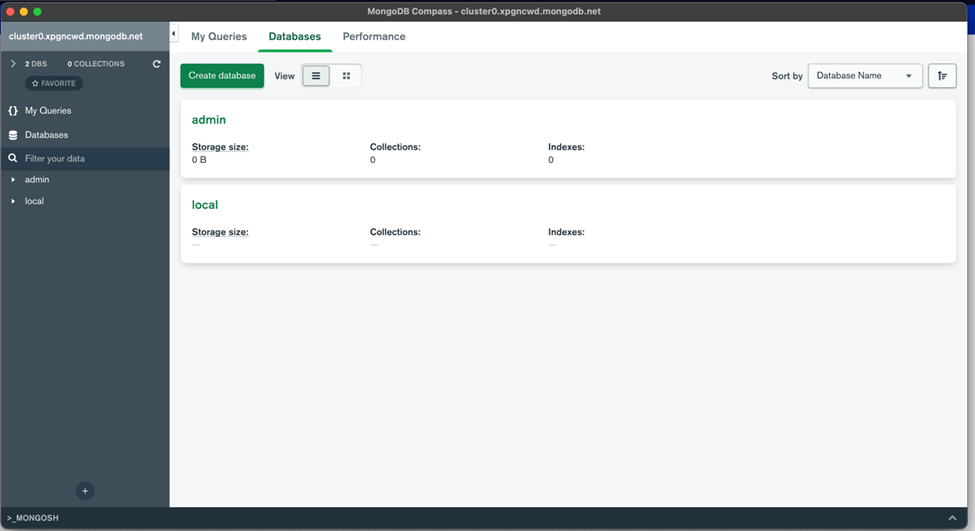
Task: Go to Databases in the sidebar
Action: (47, 135)
